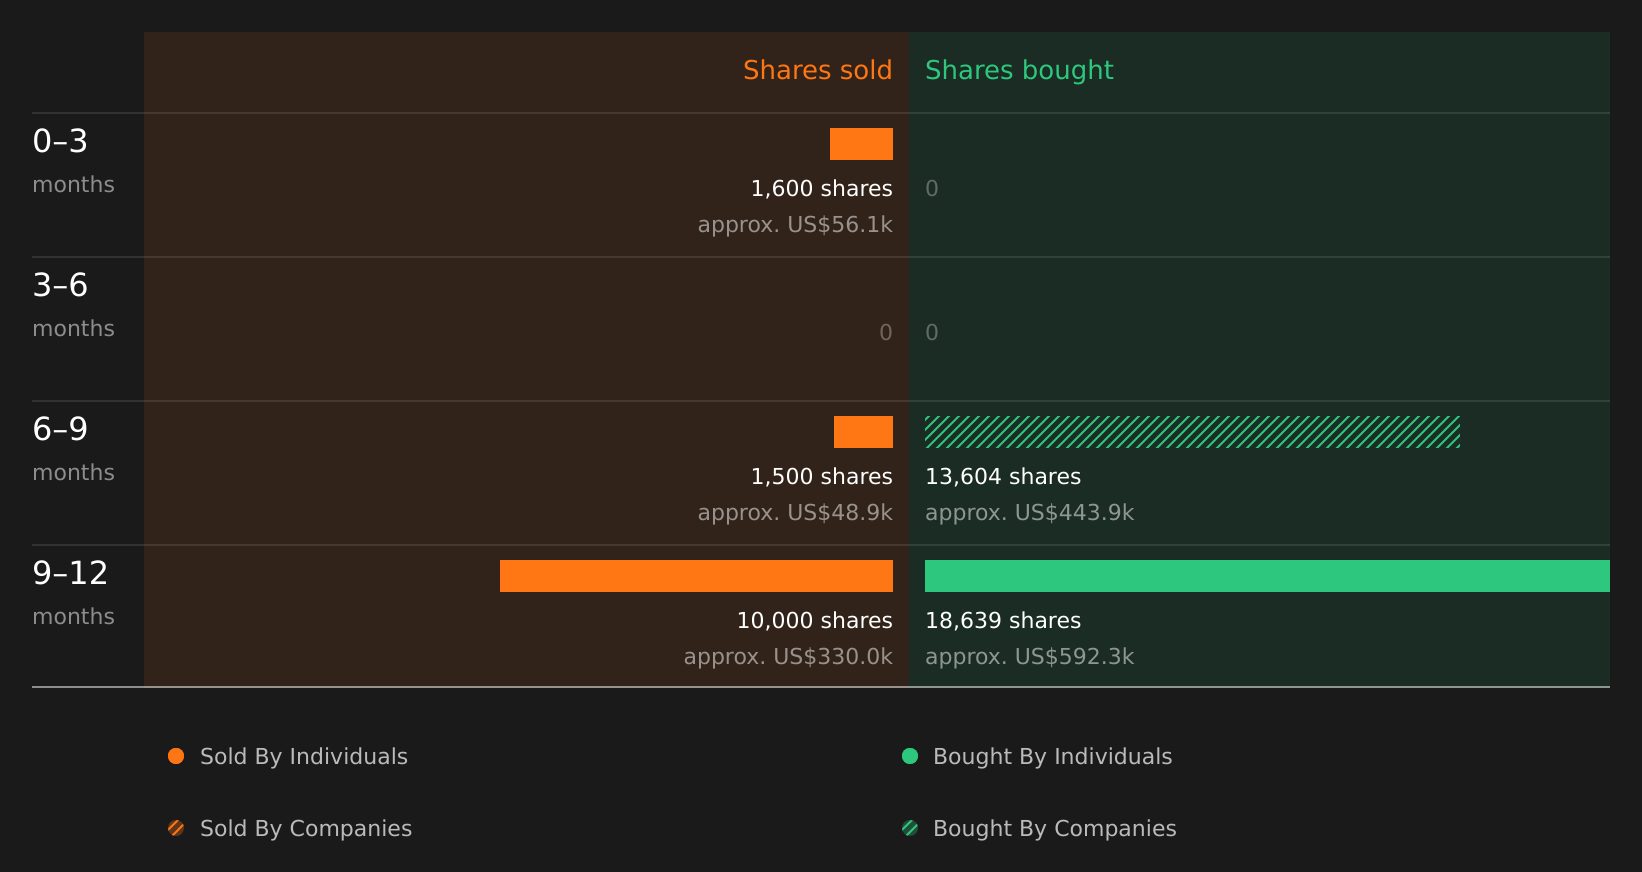Select the hatched 6–9 months bought bar
1642x872 pixels.
click(1192, 432)
